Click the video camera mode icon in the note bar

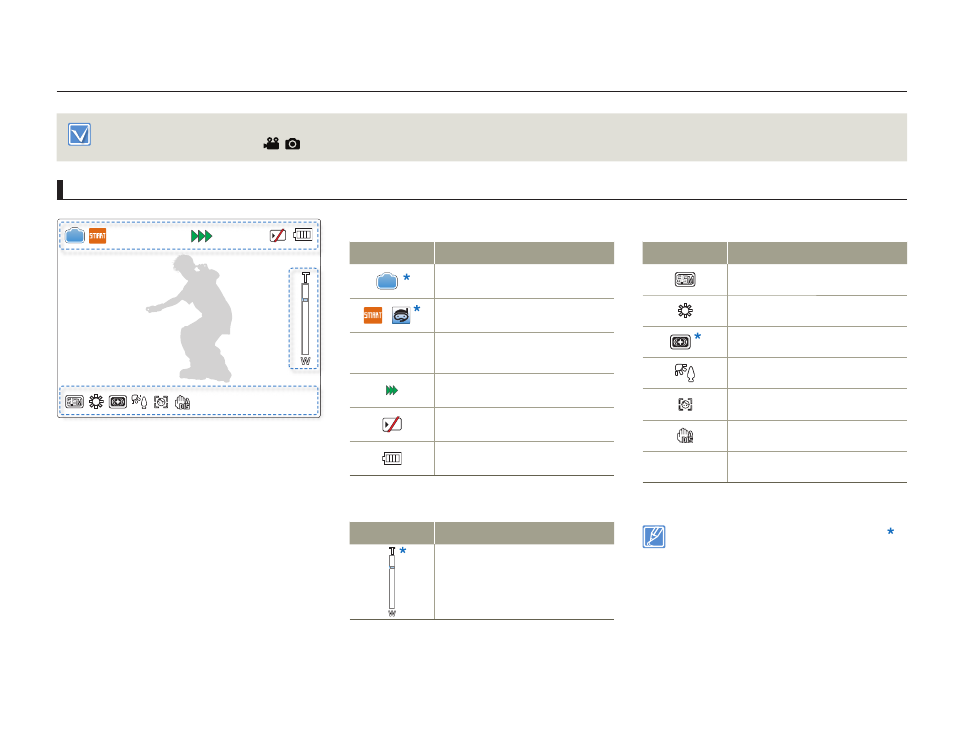pyautogui.click(x=271, y=144)
